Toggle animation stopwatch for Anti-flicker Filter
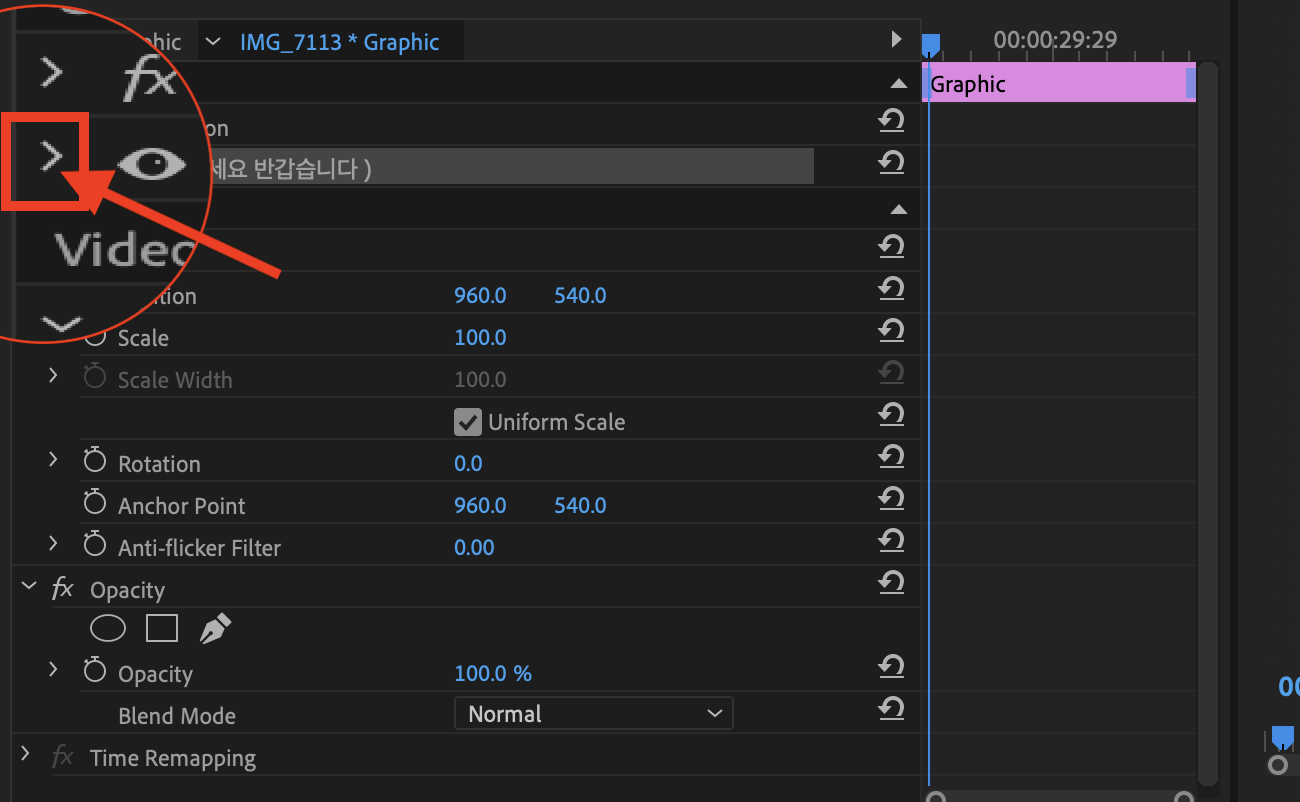 click(95, 545)
